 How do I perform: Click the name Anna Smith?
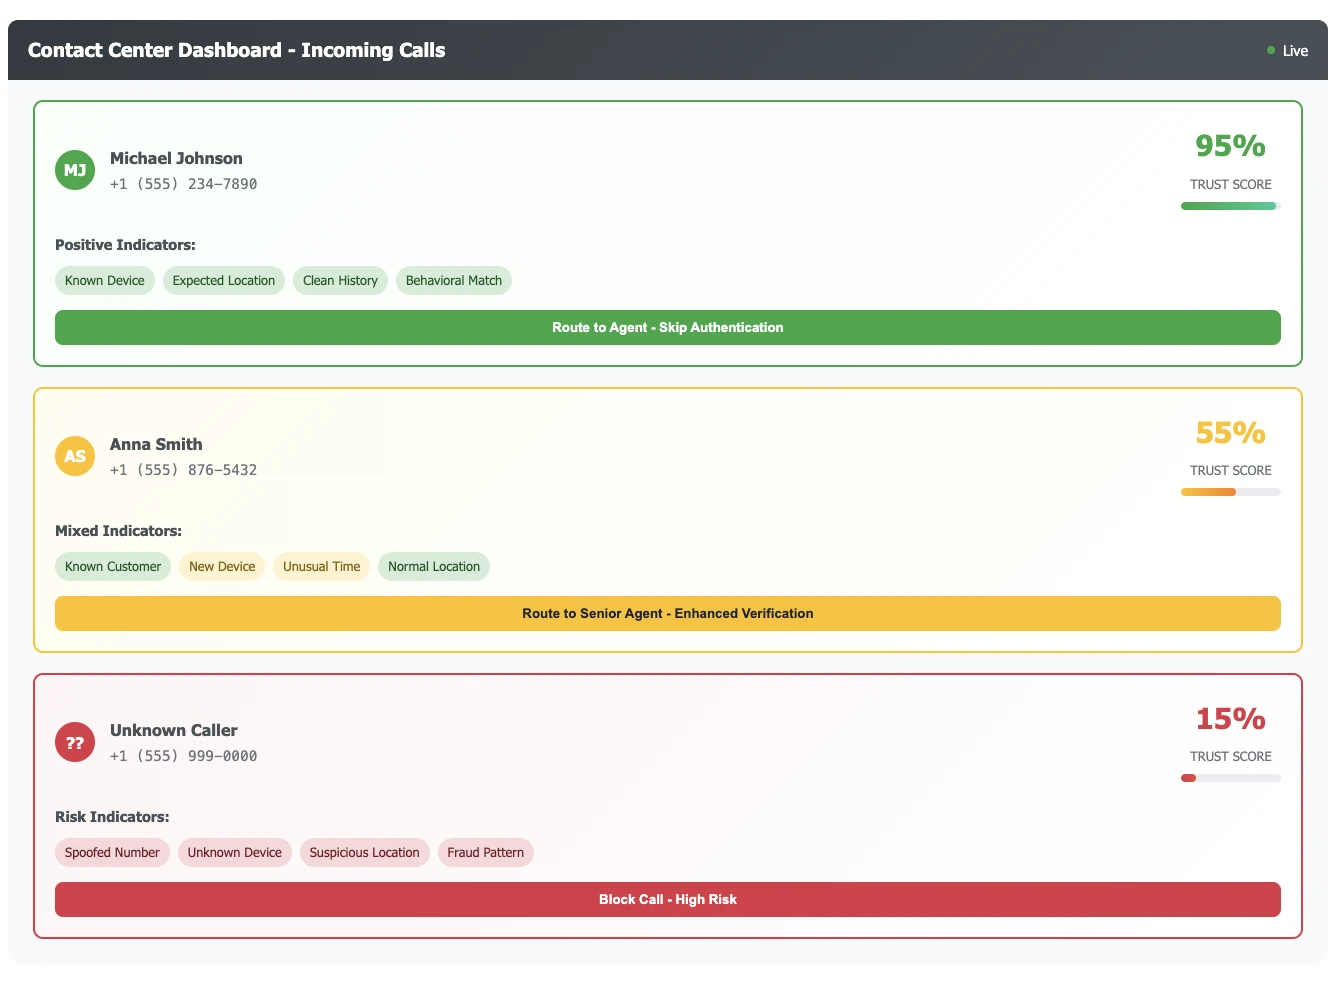pos(156,444)
